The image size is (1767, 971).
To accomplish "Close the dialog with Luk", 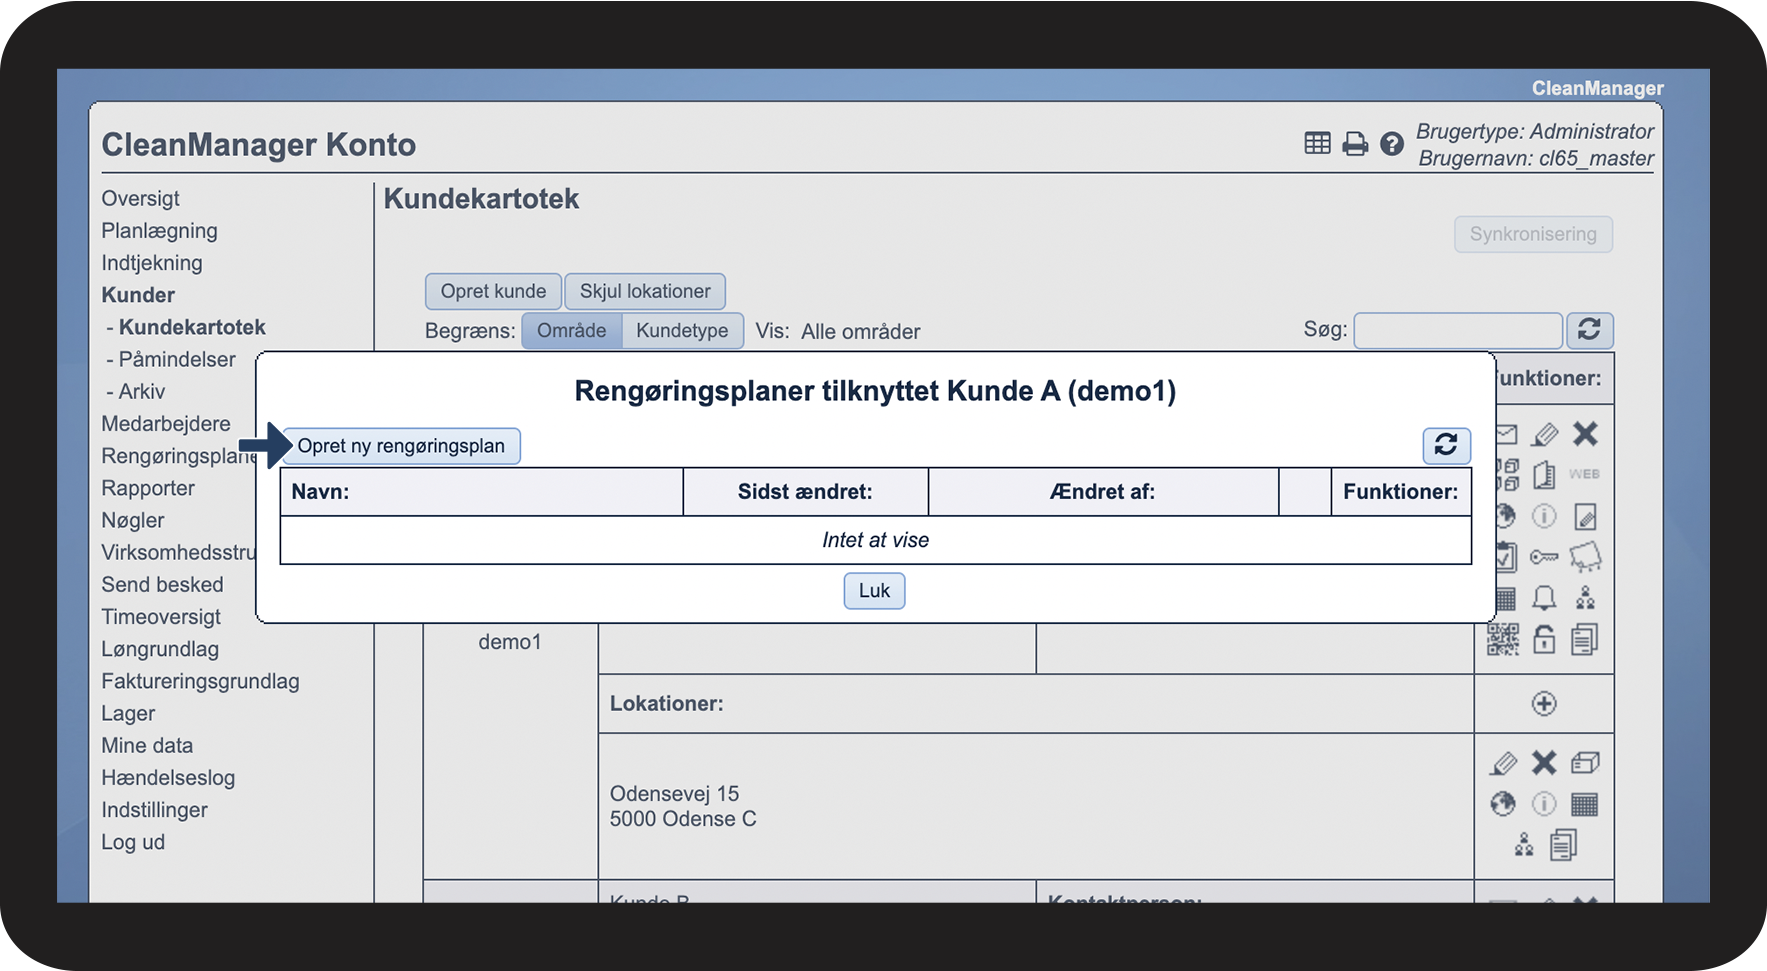I will pyautogui.click(x=874, y=591).
